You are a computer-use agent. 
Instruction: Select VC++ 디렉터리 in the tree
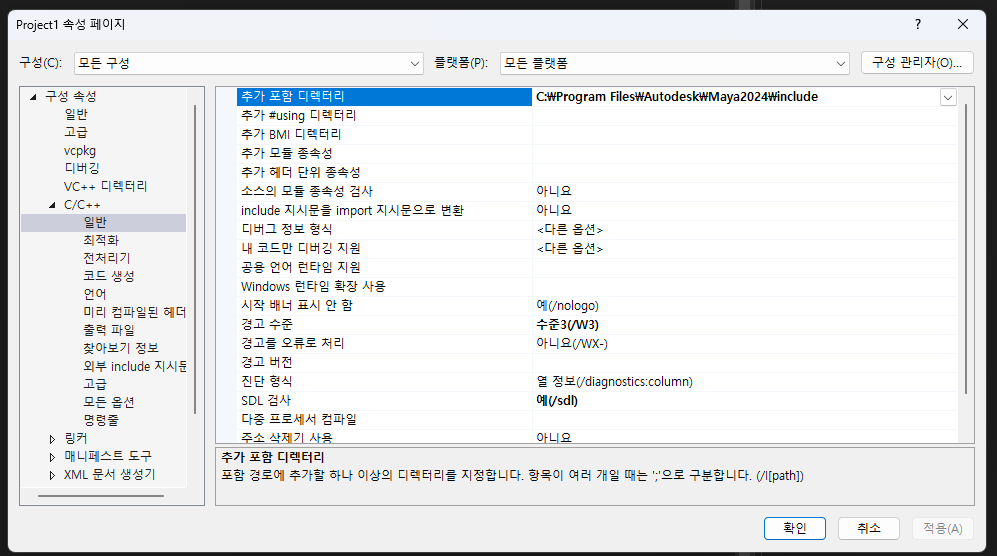(105, 186)
